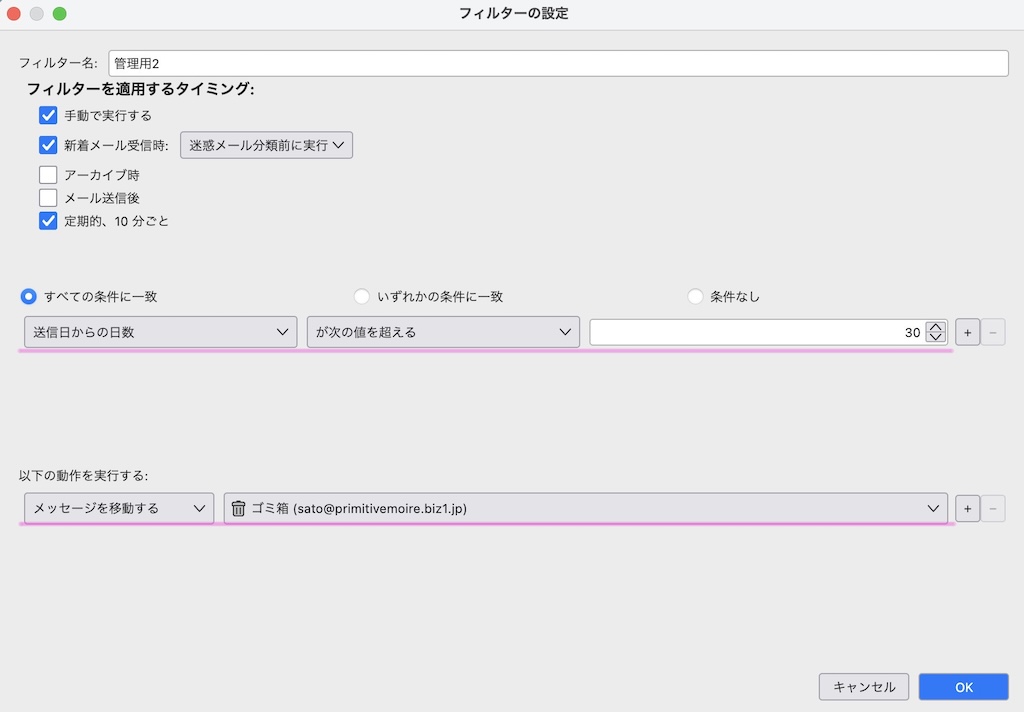
Task: Open the 送信日からの日数 condition dropdown
Action: (x=160, y=332)
